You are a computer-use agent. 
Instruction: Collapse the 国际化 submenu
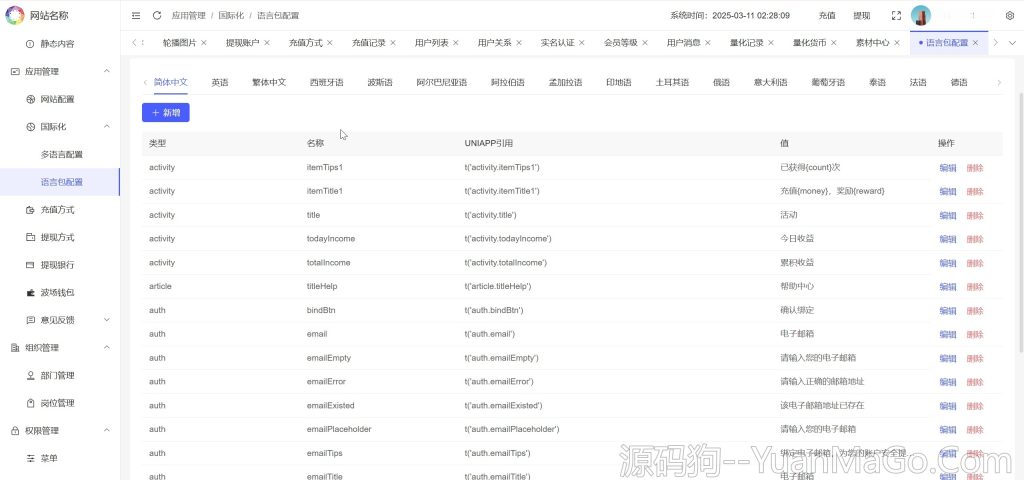click(x=107, y=127)
